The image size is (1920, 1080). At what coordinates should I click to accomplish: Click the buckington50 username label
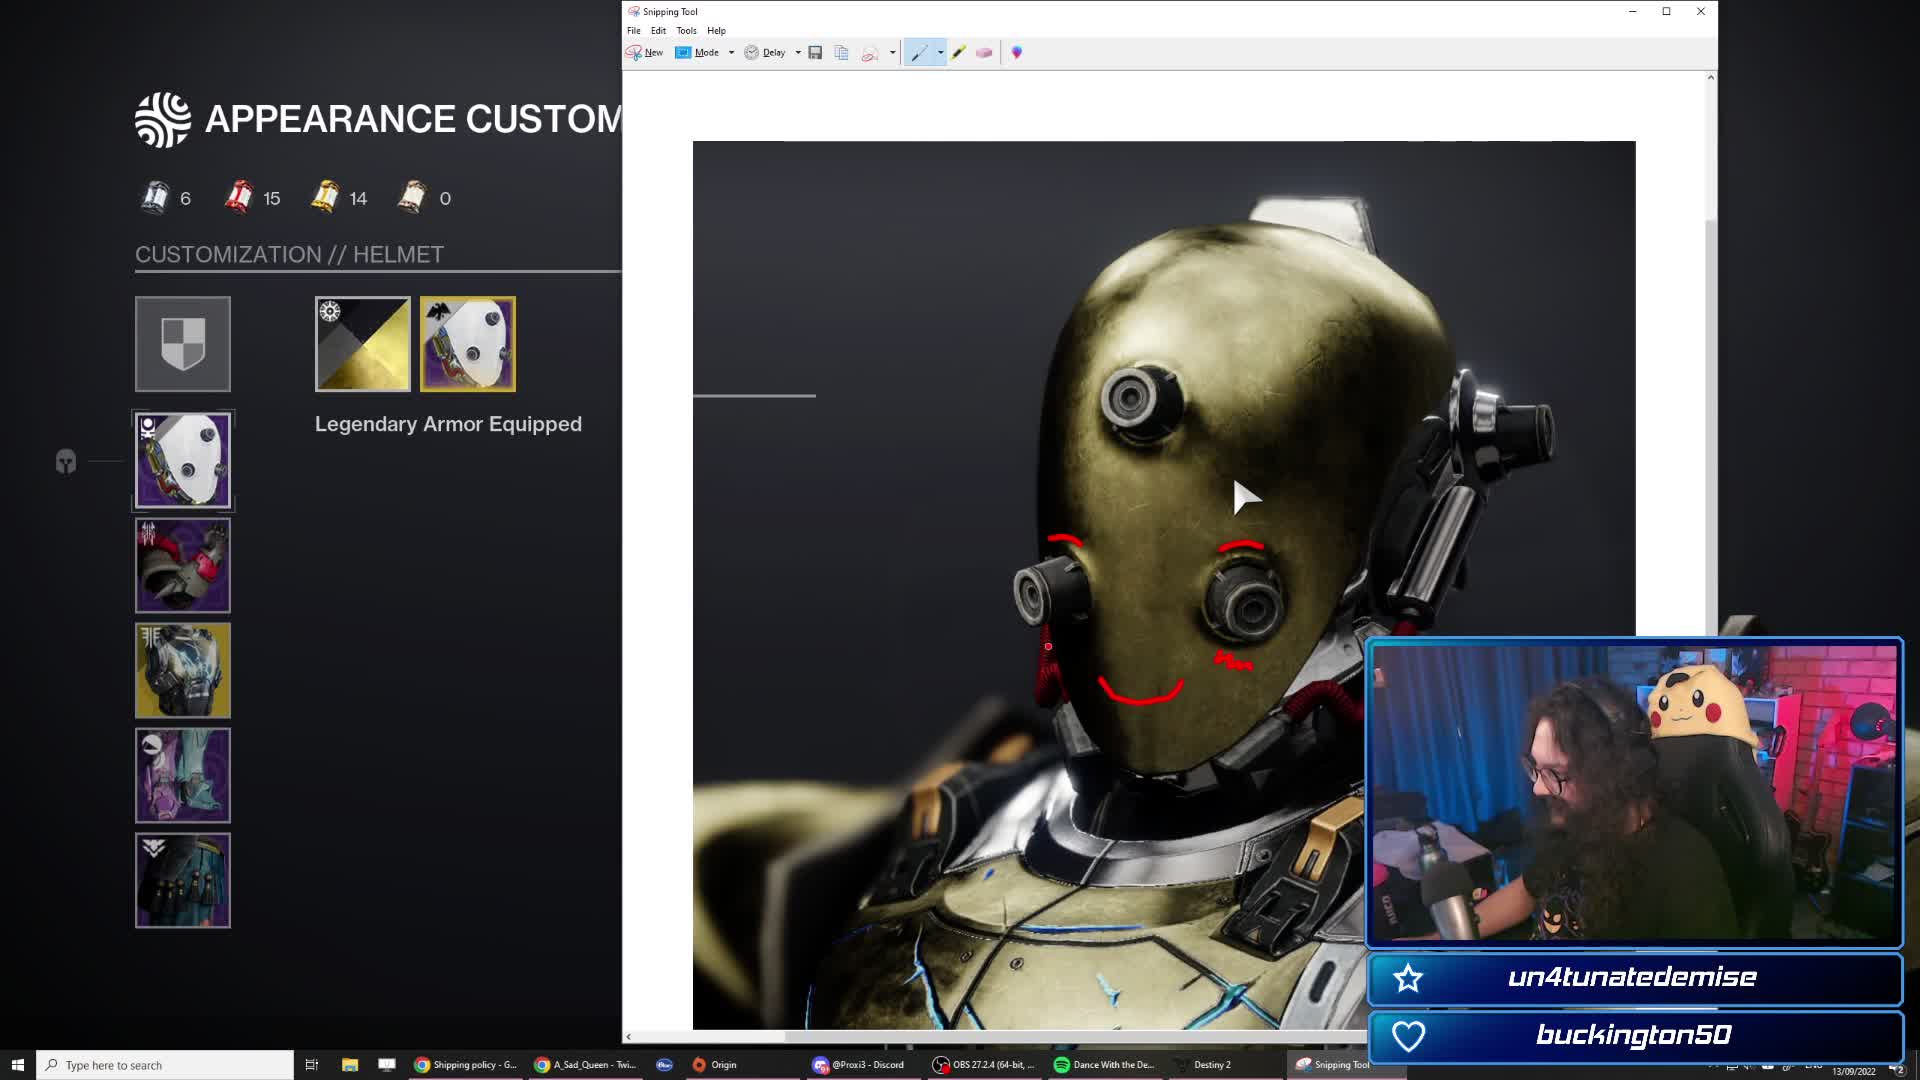pyautogui.click(x=1633, y=1035)
